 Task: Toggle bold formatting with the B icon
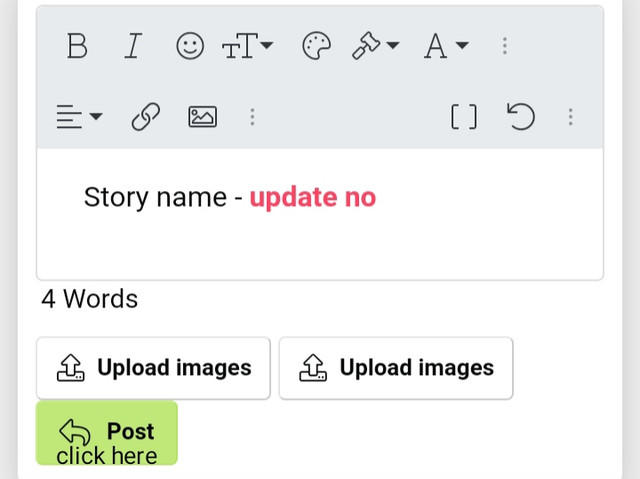[77, 46]
